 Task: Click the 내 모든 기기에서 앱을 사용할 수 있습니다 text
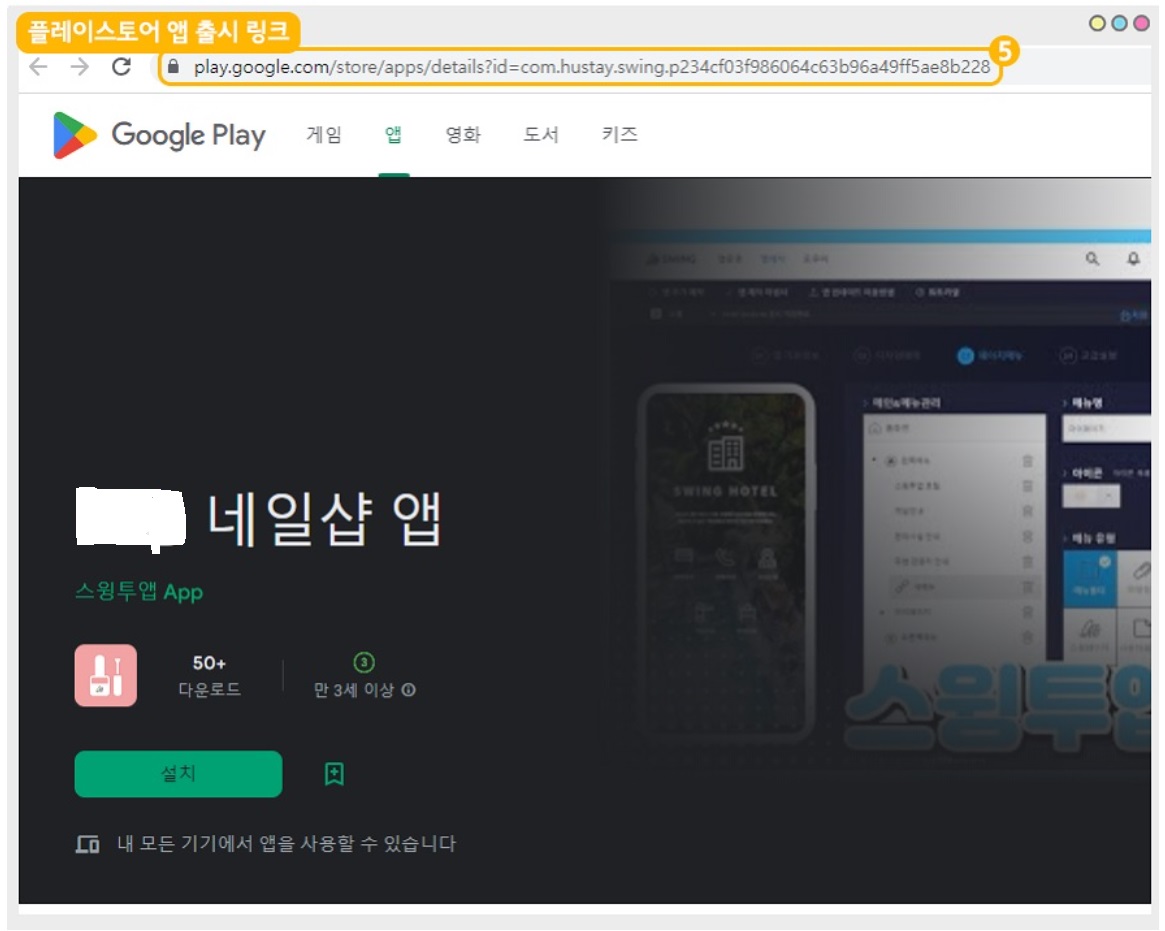tap(287, 844)
